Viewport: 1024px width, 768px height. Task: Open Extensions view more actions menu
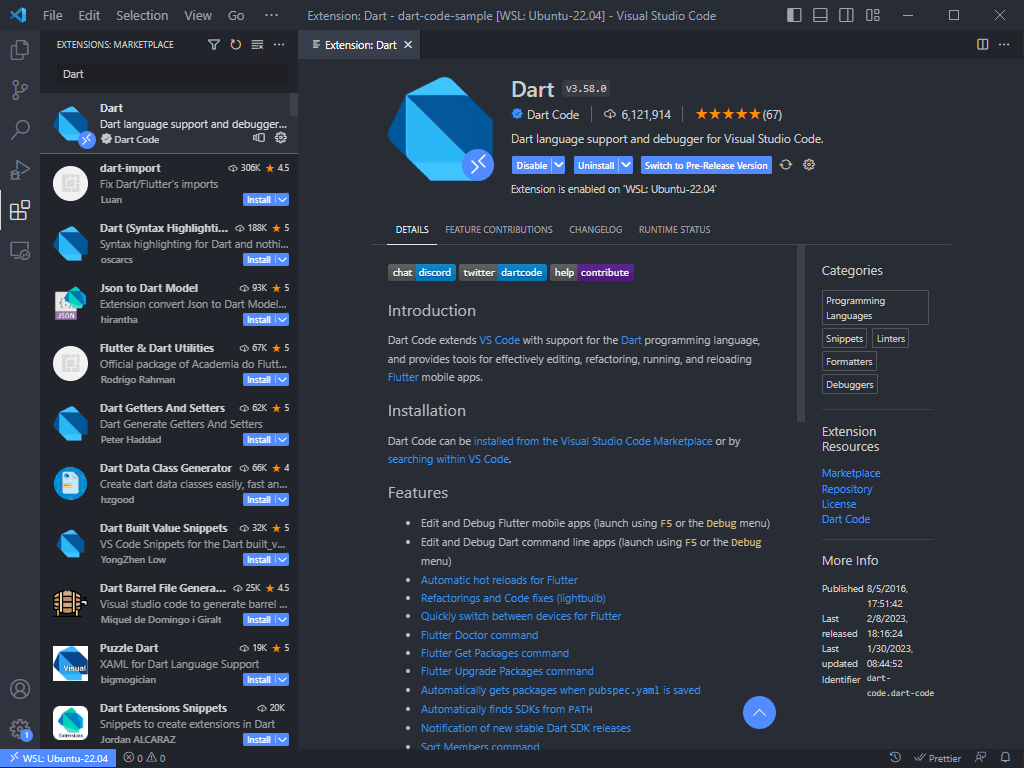pos(279,44)
